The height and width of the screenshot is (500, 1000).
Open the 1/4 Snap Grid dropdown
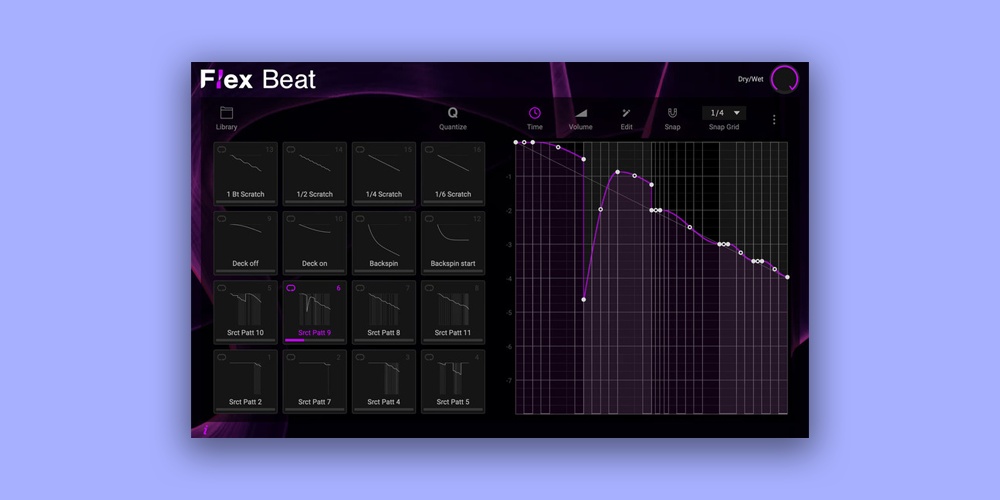point(724,113)
